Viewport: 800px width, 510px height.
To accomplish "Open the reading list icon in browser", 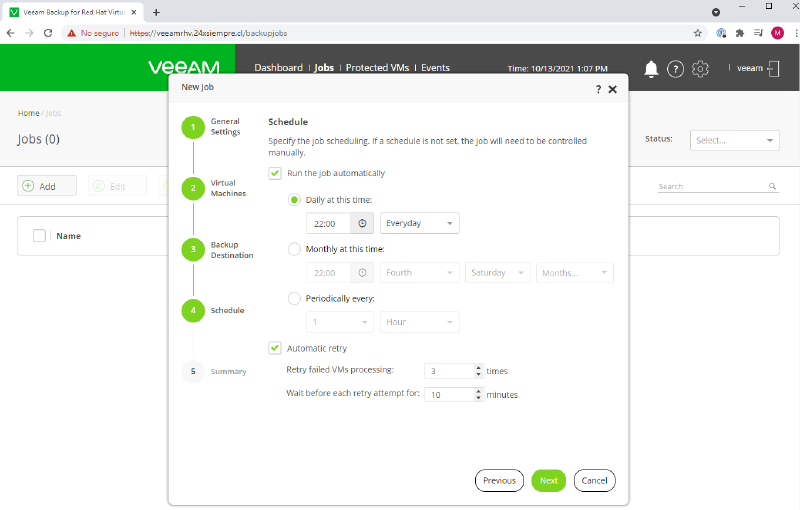I will click(x=759, y=33).
